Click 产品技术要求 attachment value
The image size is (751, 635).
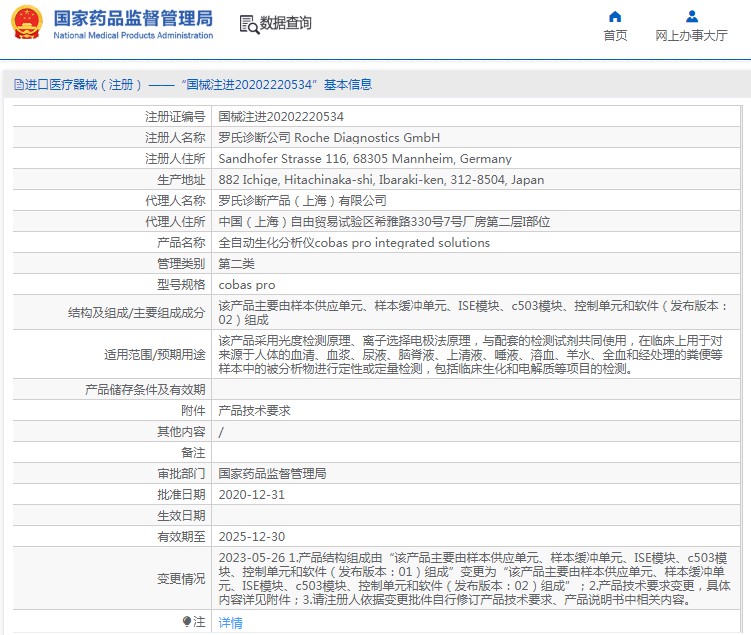tap(254, 410)
